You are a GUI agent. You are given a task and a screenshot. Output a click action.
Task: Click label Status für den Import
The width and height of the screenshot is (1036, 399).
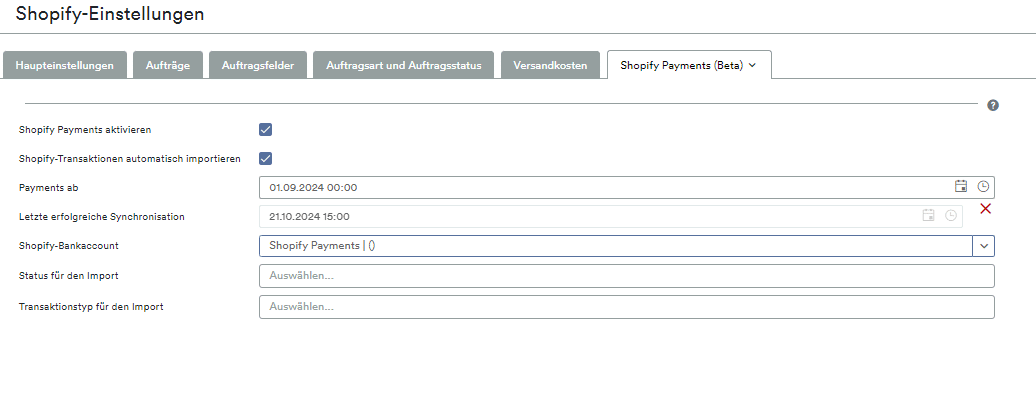pos(69,275)
